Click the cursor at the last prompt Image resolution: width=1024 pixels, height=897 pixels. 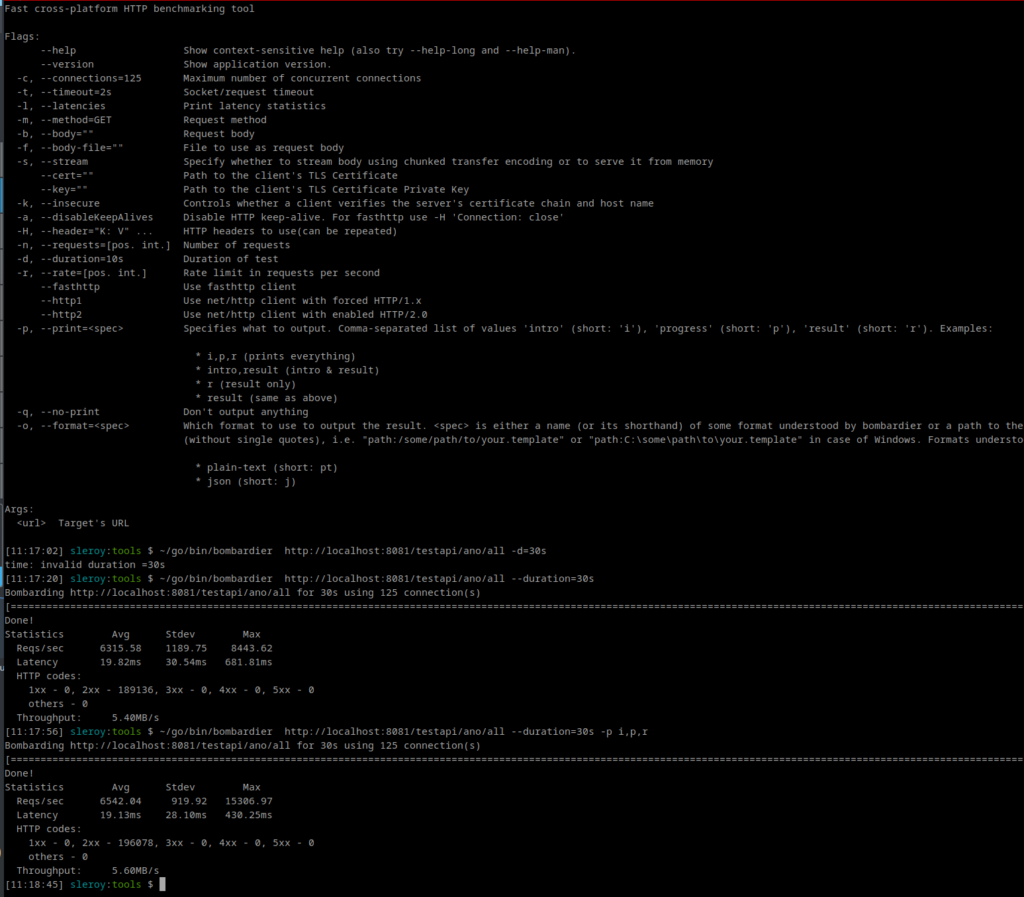(x=162, y=885)
